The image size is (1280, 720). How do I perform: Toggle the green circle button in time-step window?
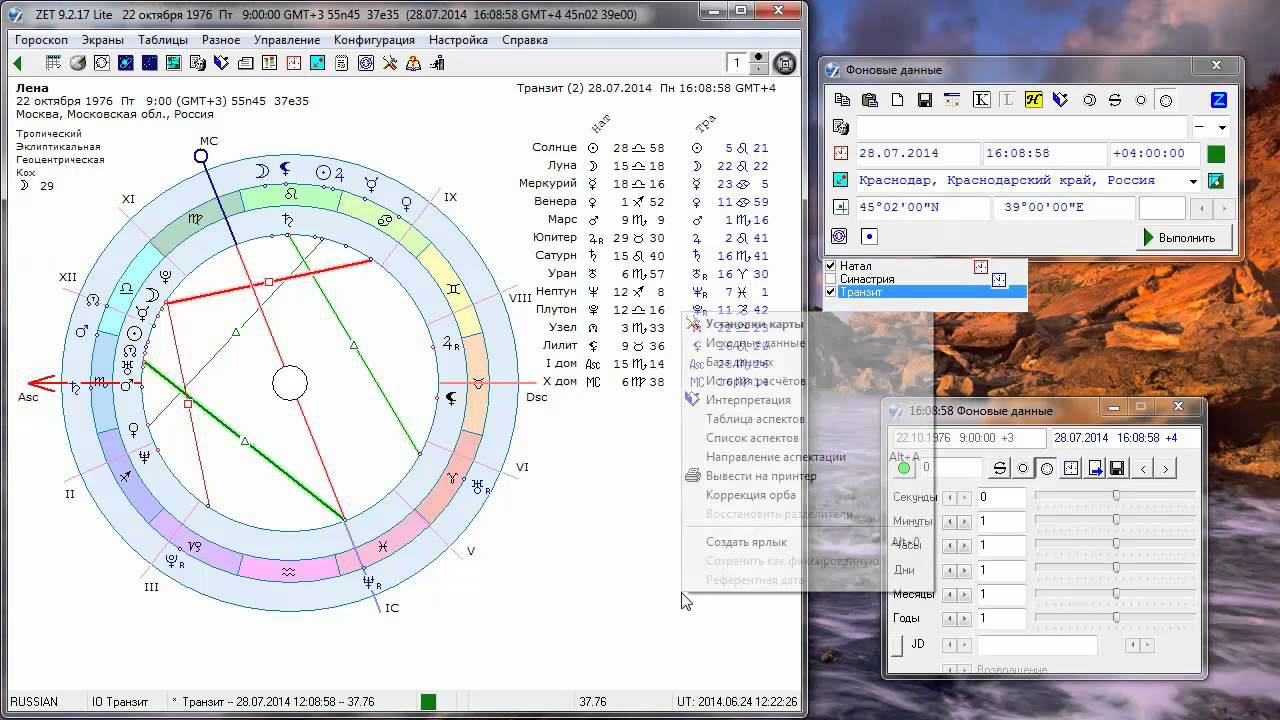click(x=904, y=468)
